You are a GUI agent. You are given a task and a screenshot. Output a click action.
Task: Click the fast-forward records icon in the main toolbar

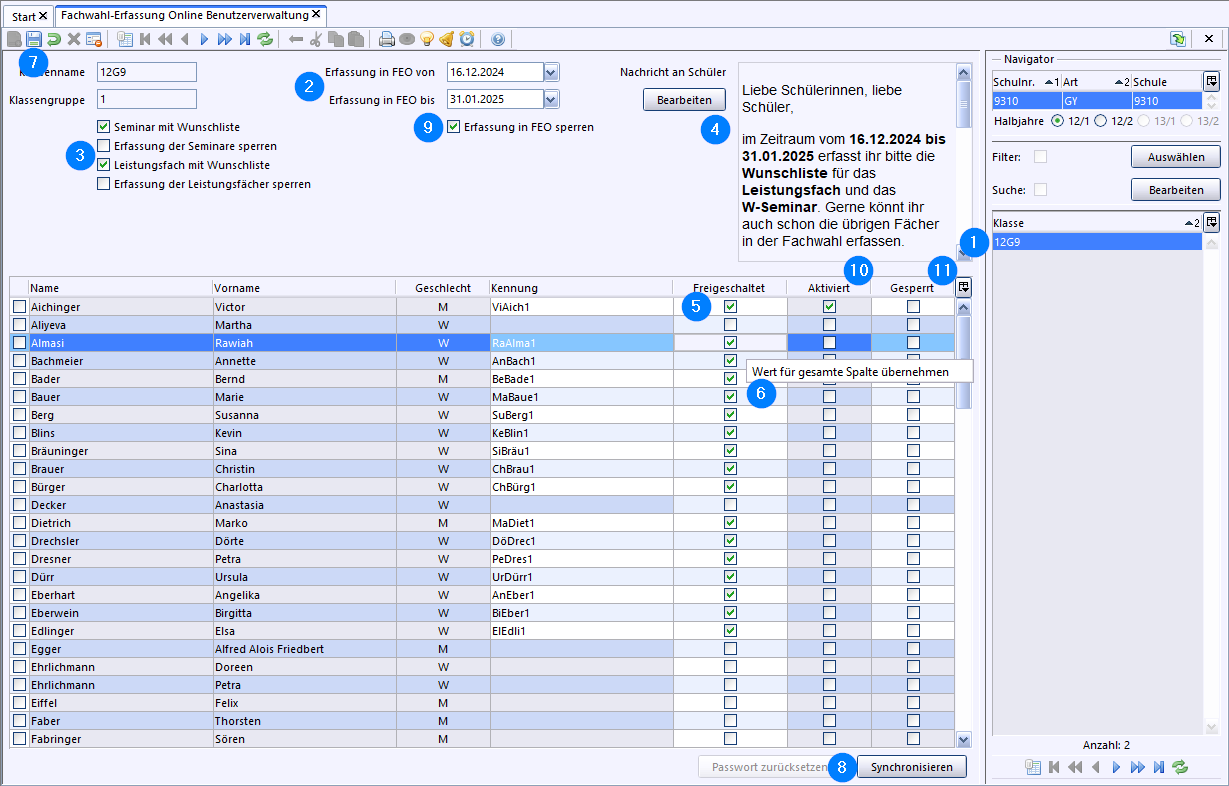224,40
